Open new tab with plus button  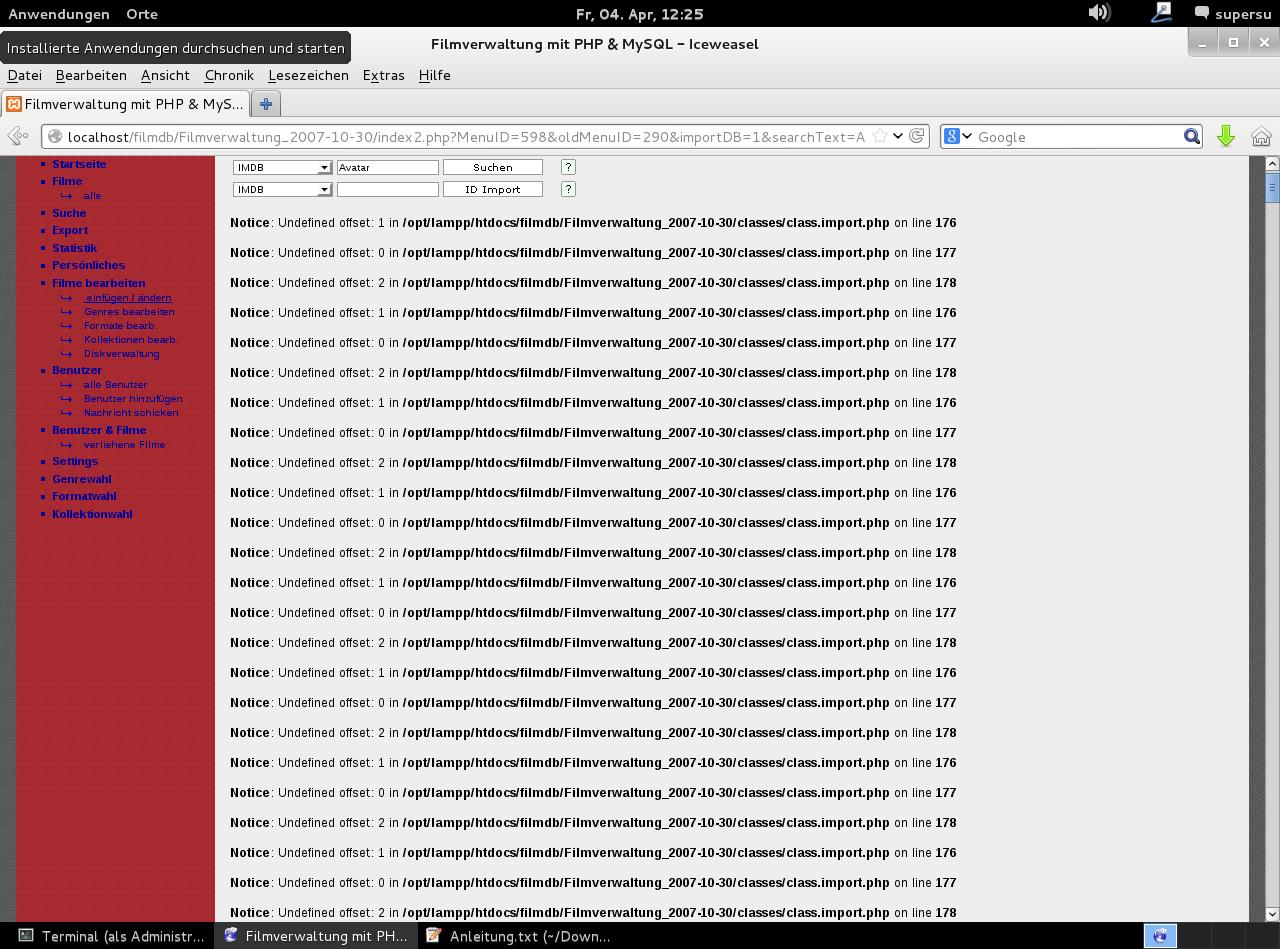(266, 104)
